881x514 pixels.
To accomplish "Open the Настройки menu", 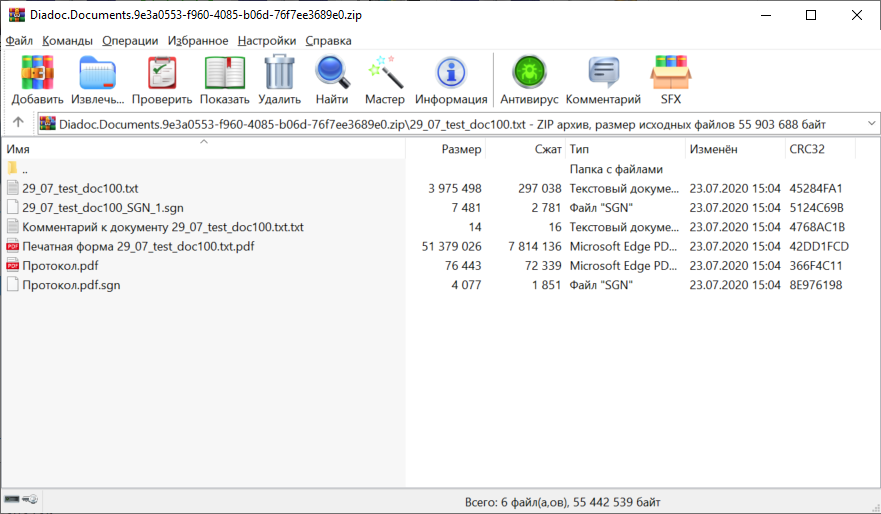I will point(267,40).
